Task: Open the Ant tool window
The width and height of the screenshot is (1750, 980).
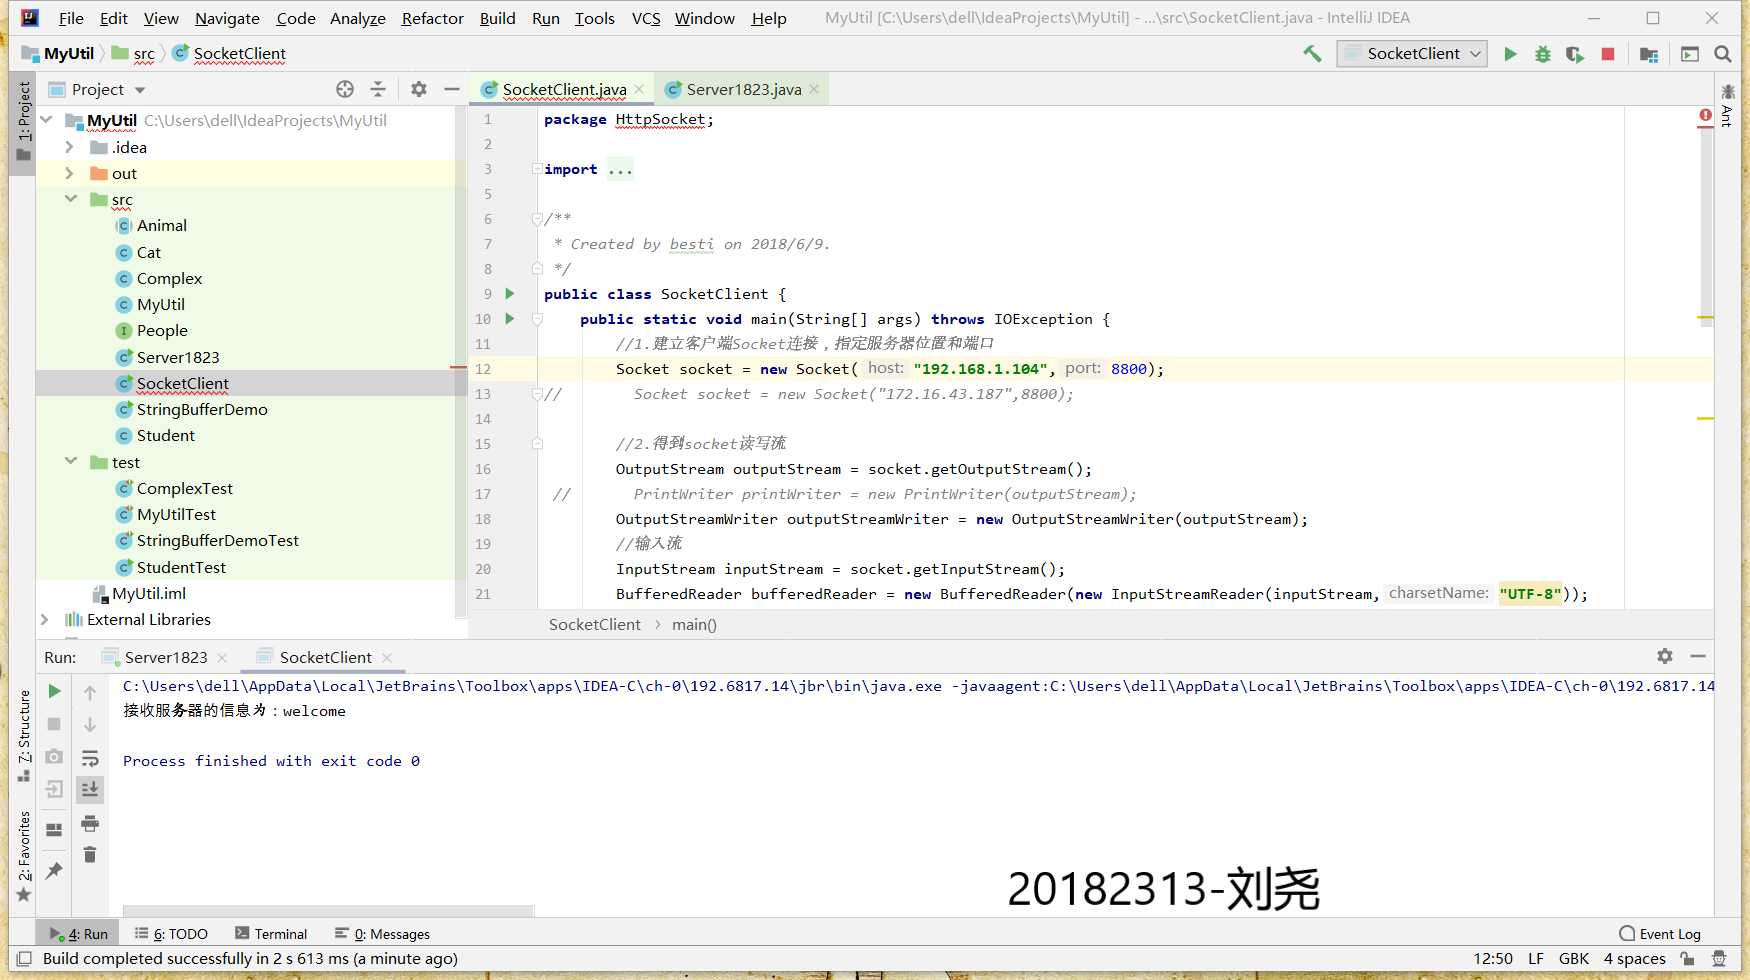Action: pos(1727,107)
